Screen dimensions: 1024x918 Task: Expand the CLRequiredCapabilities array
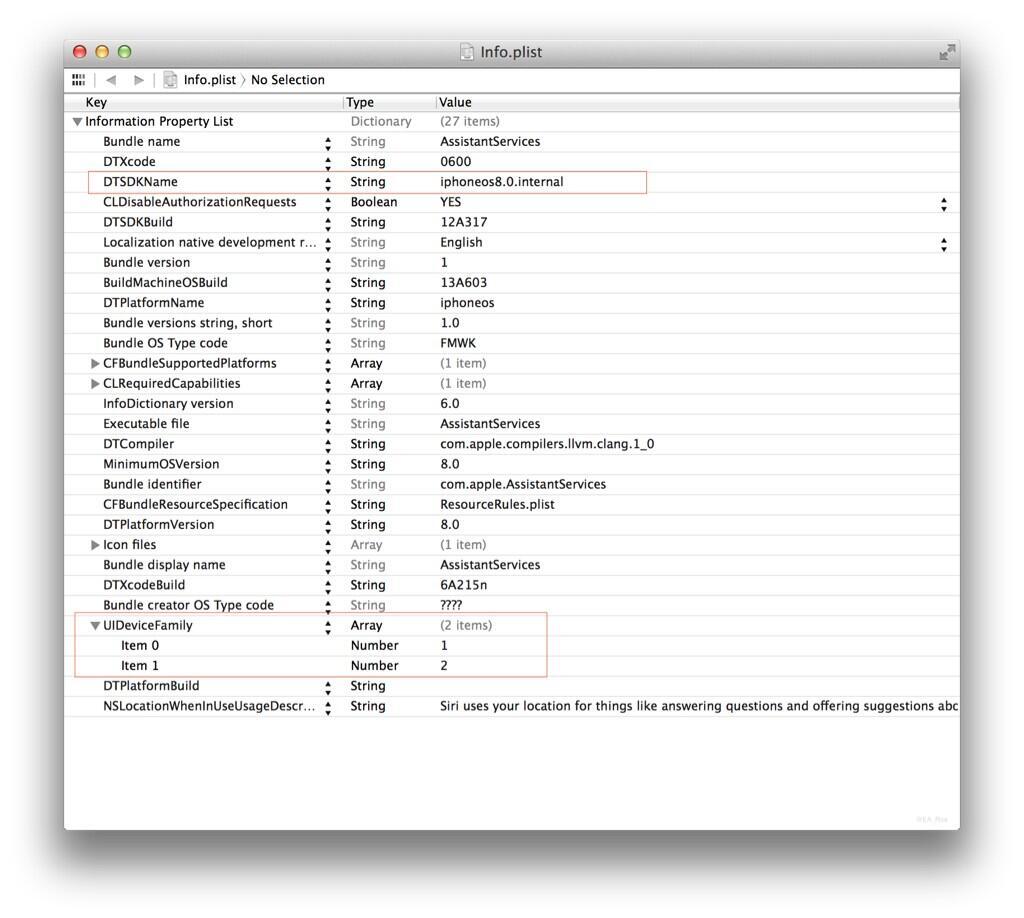(x=95, y=383)
